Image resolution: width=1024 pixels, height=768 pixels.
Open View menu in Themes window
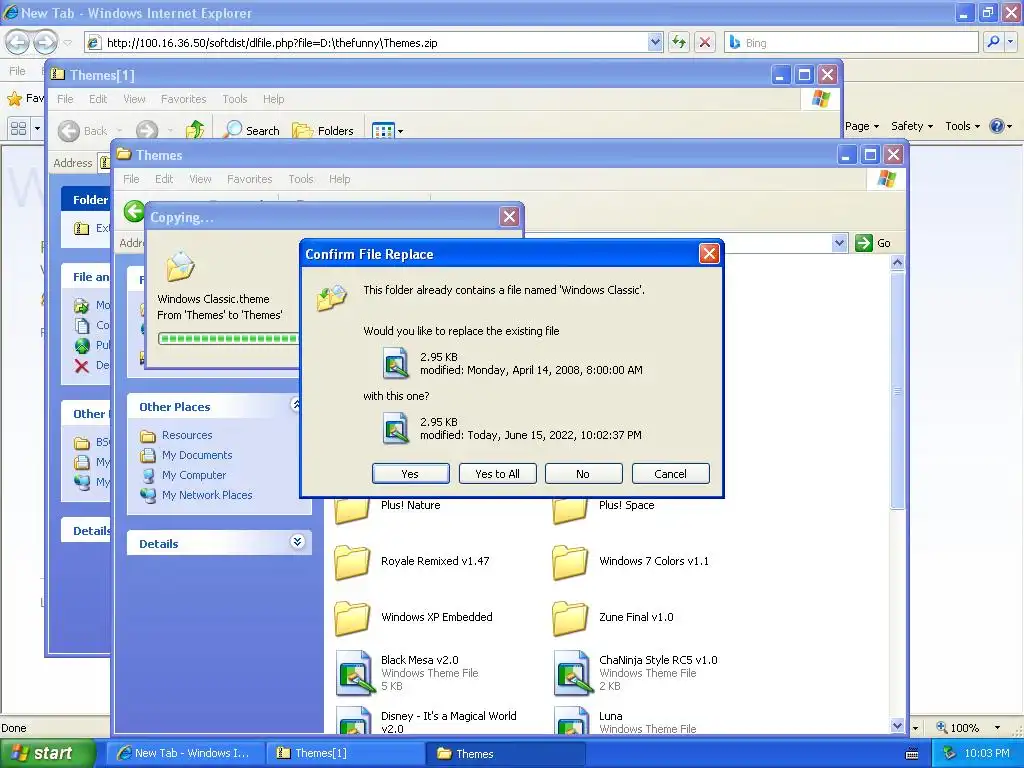click(200, 179)
